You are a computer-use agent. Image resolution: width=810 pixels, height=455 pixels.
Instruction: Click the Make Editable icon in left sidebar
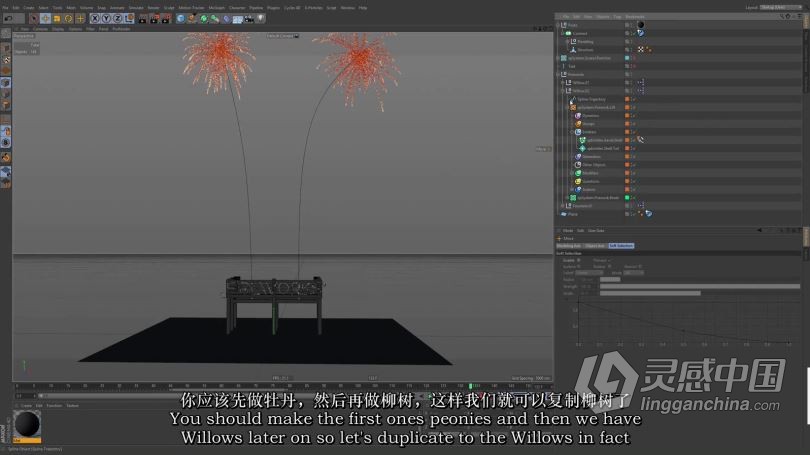coord(6,34)
